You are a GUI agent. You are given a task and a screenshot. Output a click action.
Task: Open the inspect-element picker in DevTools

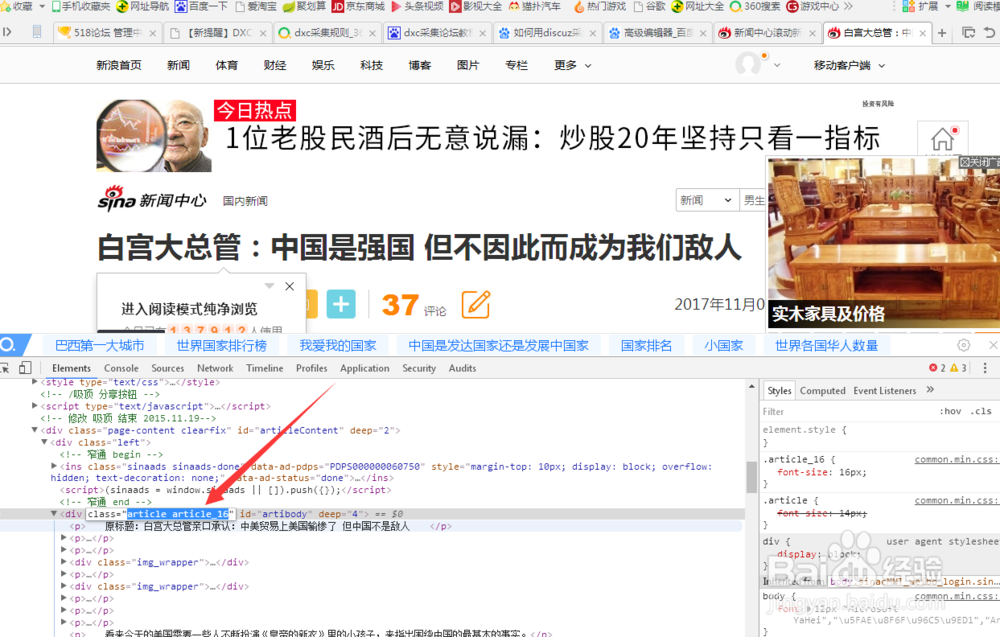(4, 368)
